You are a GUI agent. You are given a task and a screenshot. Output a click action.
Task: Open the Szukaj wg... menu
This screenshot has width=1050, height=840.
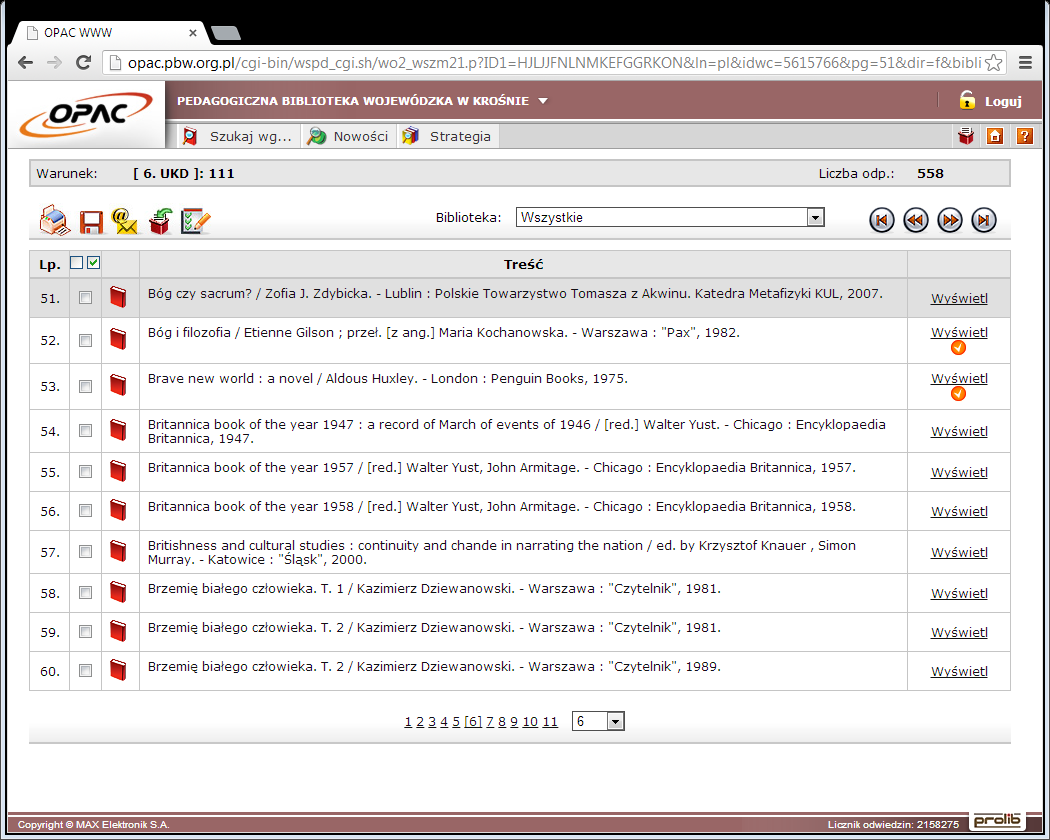[238, 136]
